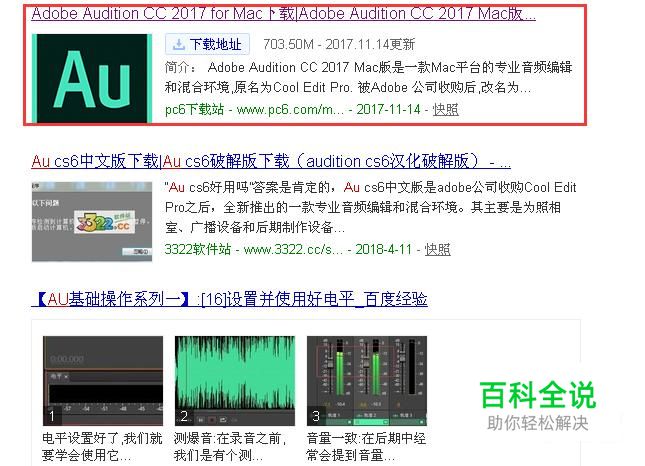Click the 3322.cc screenshot thumbnail
This screenshot has width=645, height=466.
pos(92,222)
